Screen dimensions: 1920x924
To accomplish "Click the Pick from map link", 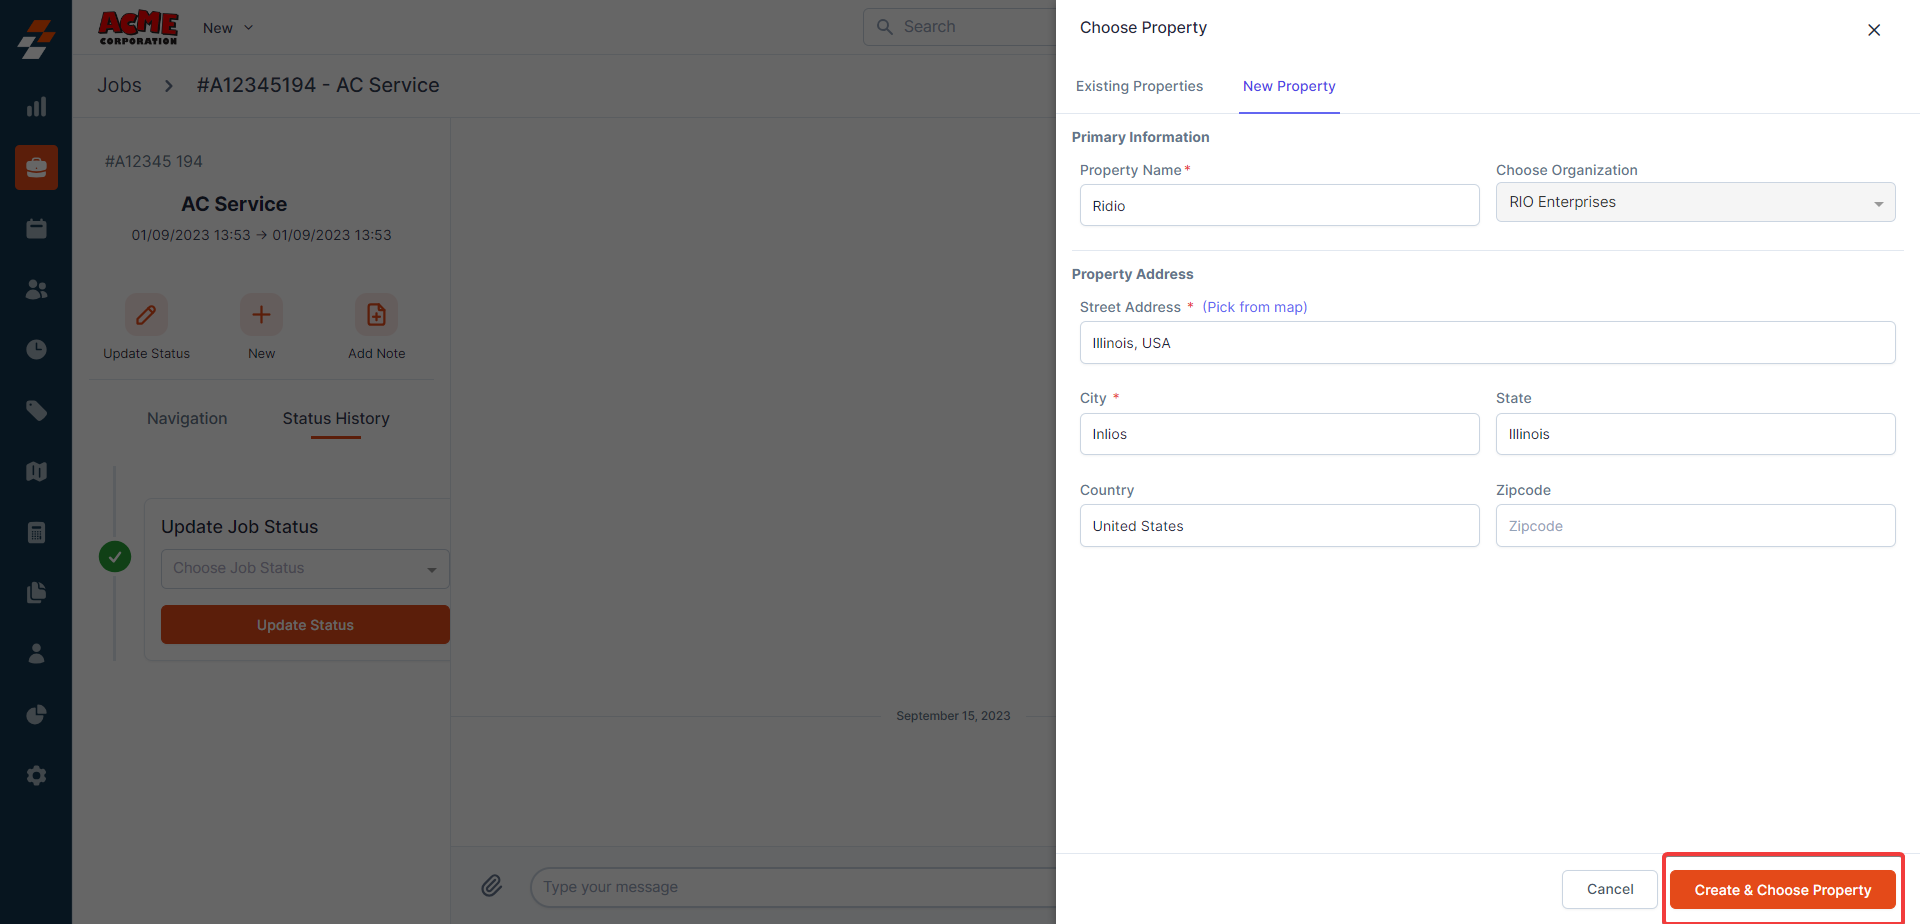I will [1254, 307].
